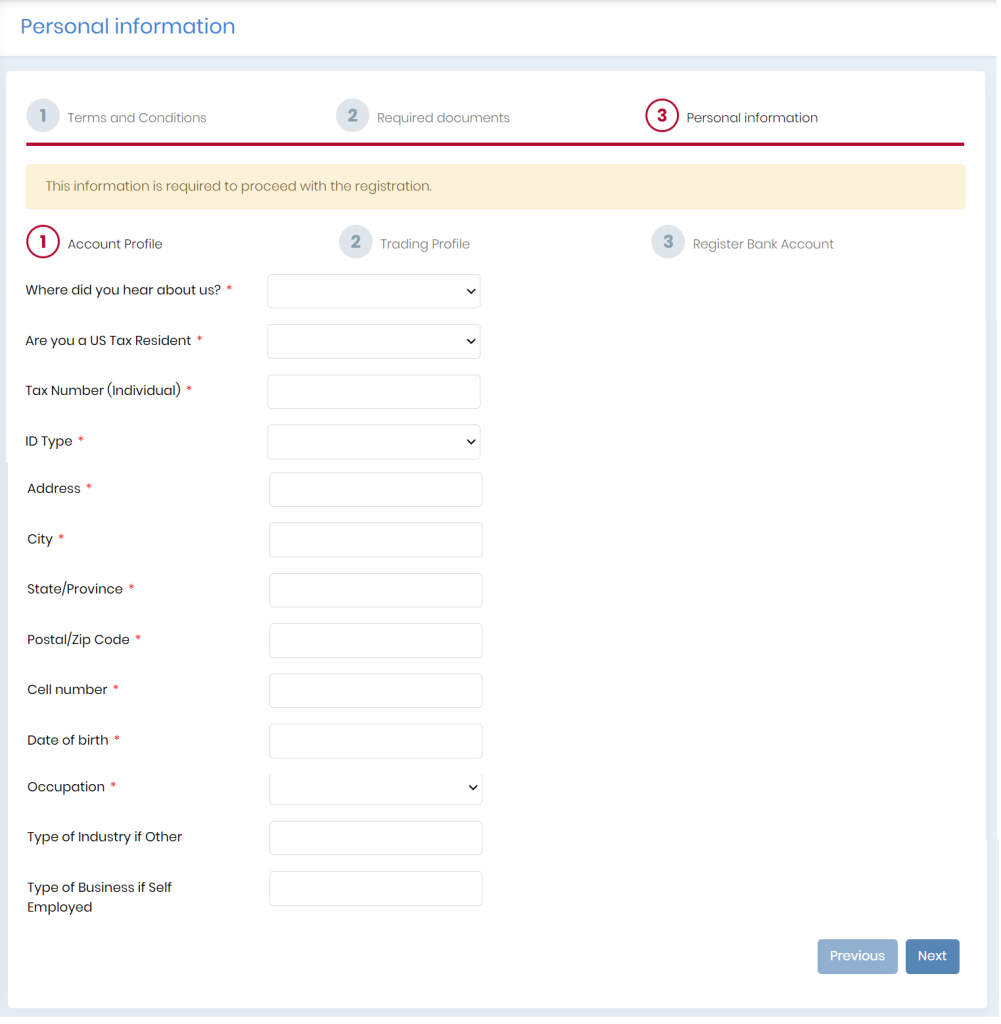Click step 3 circle for Personal information
1001x1024 pixels.
(x=661, y=116)
